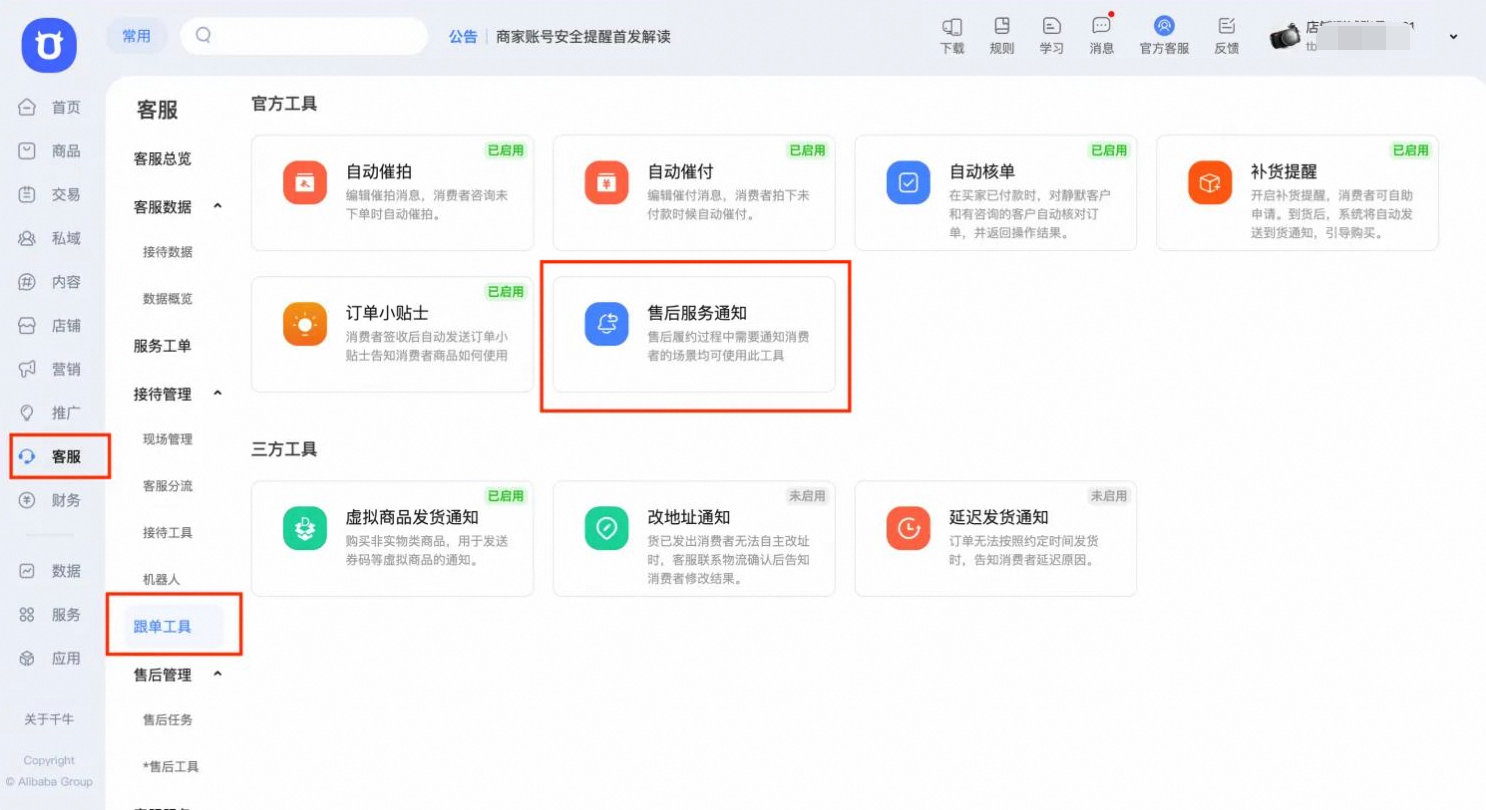Screen dimensions: 1486x810
Task: Open 商品 in left sidebar
Action: 50,151
